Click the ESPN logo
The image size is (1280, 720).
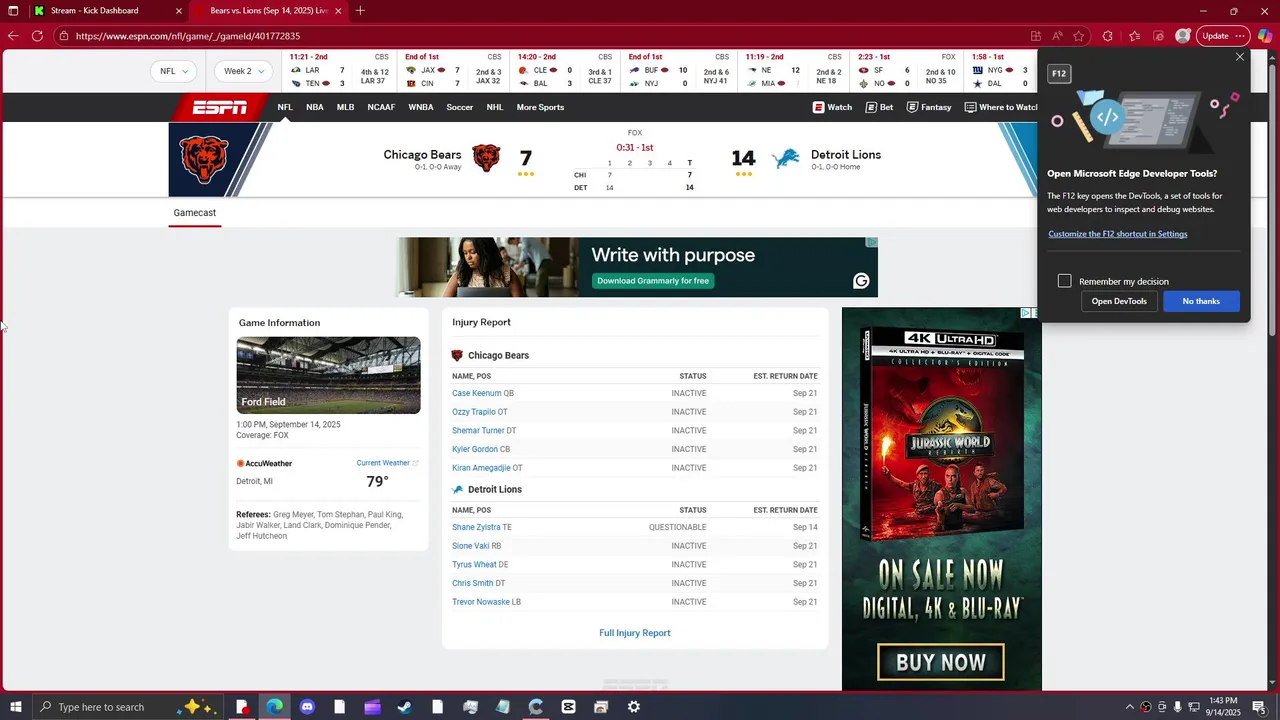219,107
